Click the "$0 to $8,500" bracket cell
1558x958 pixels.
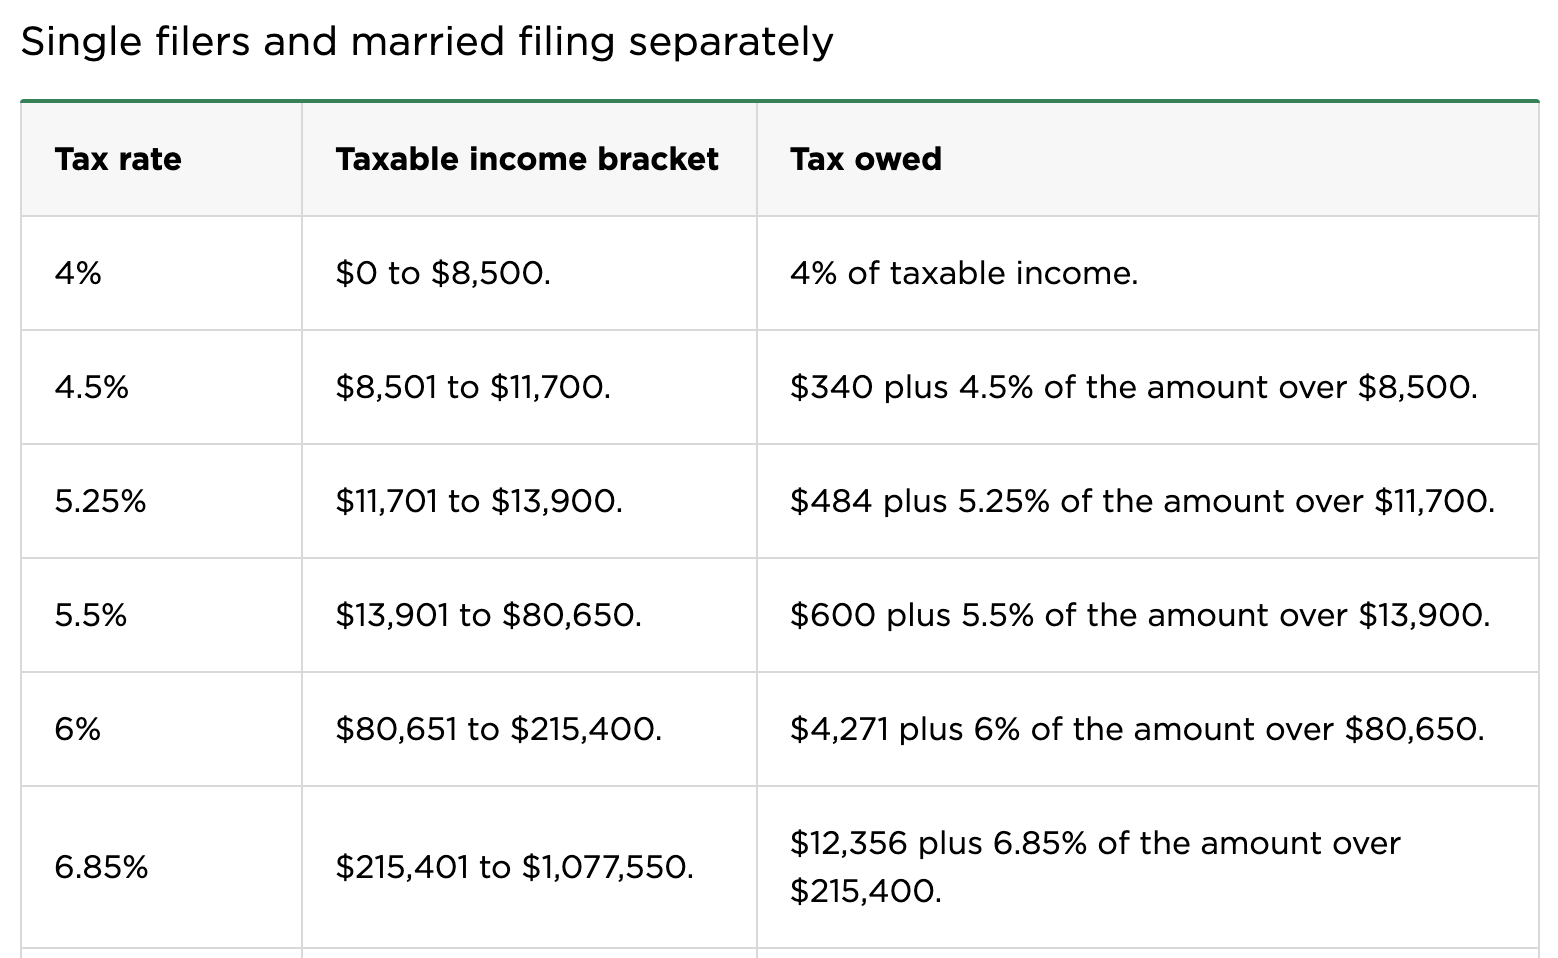443,273
